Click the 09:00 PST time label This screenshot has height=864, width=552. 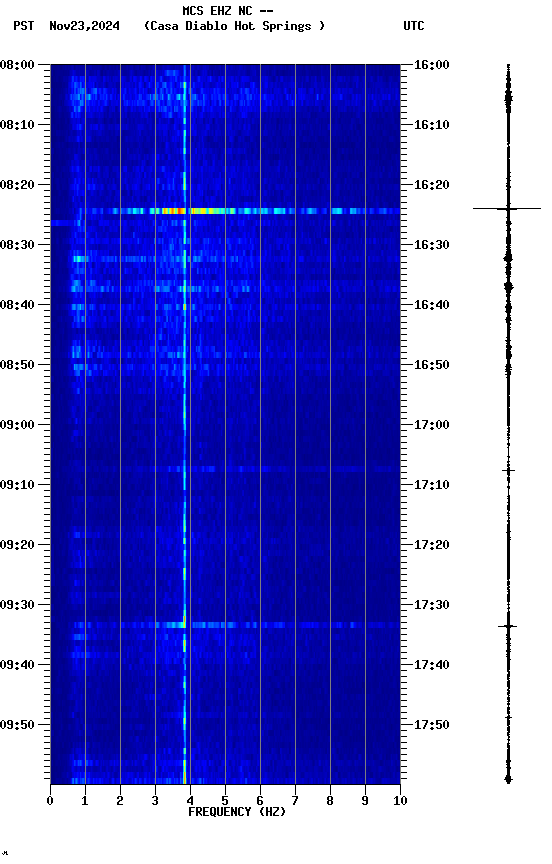click(x=17, y=425)
